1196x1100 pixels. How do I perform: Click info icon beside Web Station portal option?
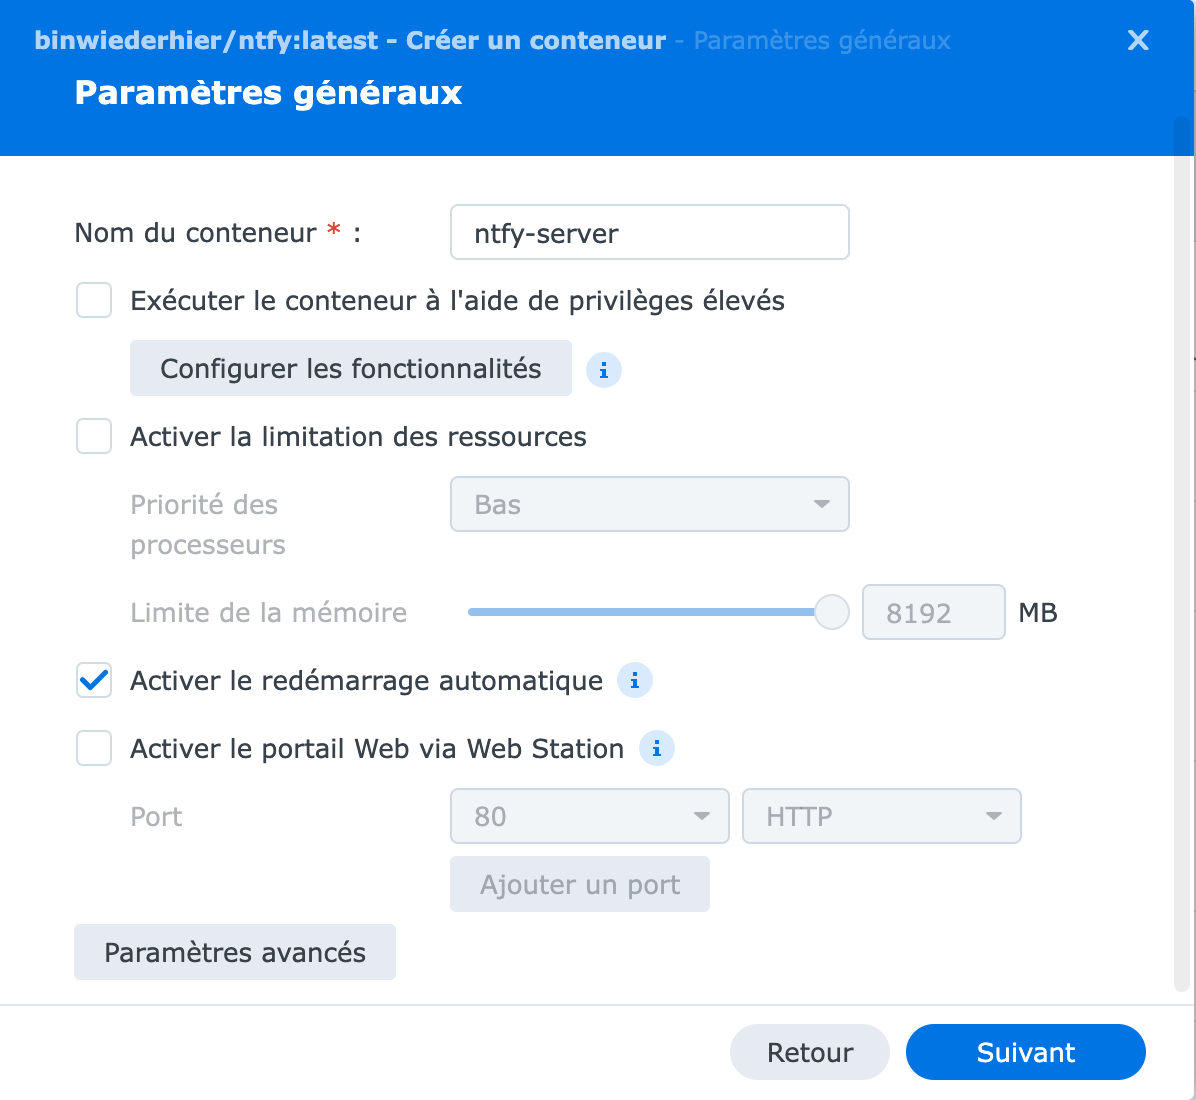point(657,748)
